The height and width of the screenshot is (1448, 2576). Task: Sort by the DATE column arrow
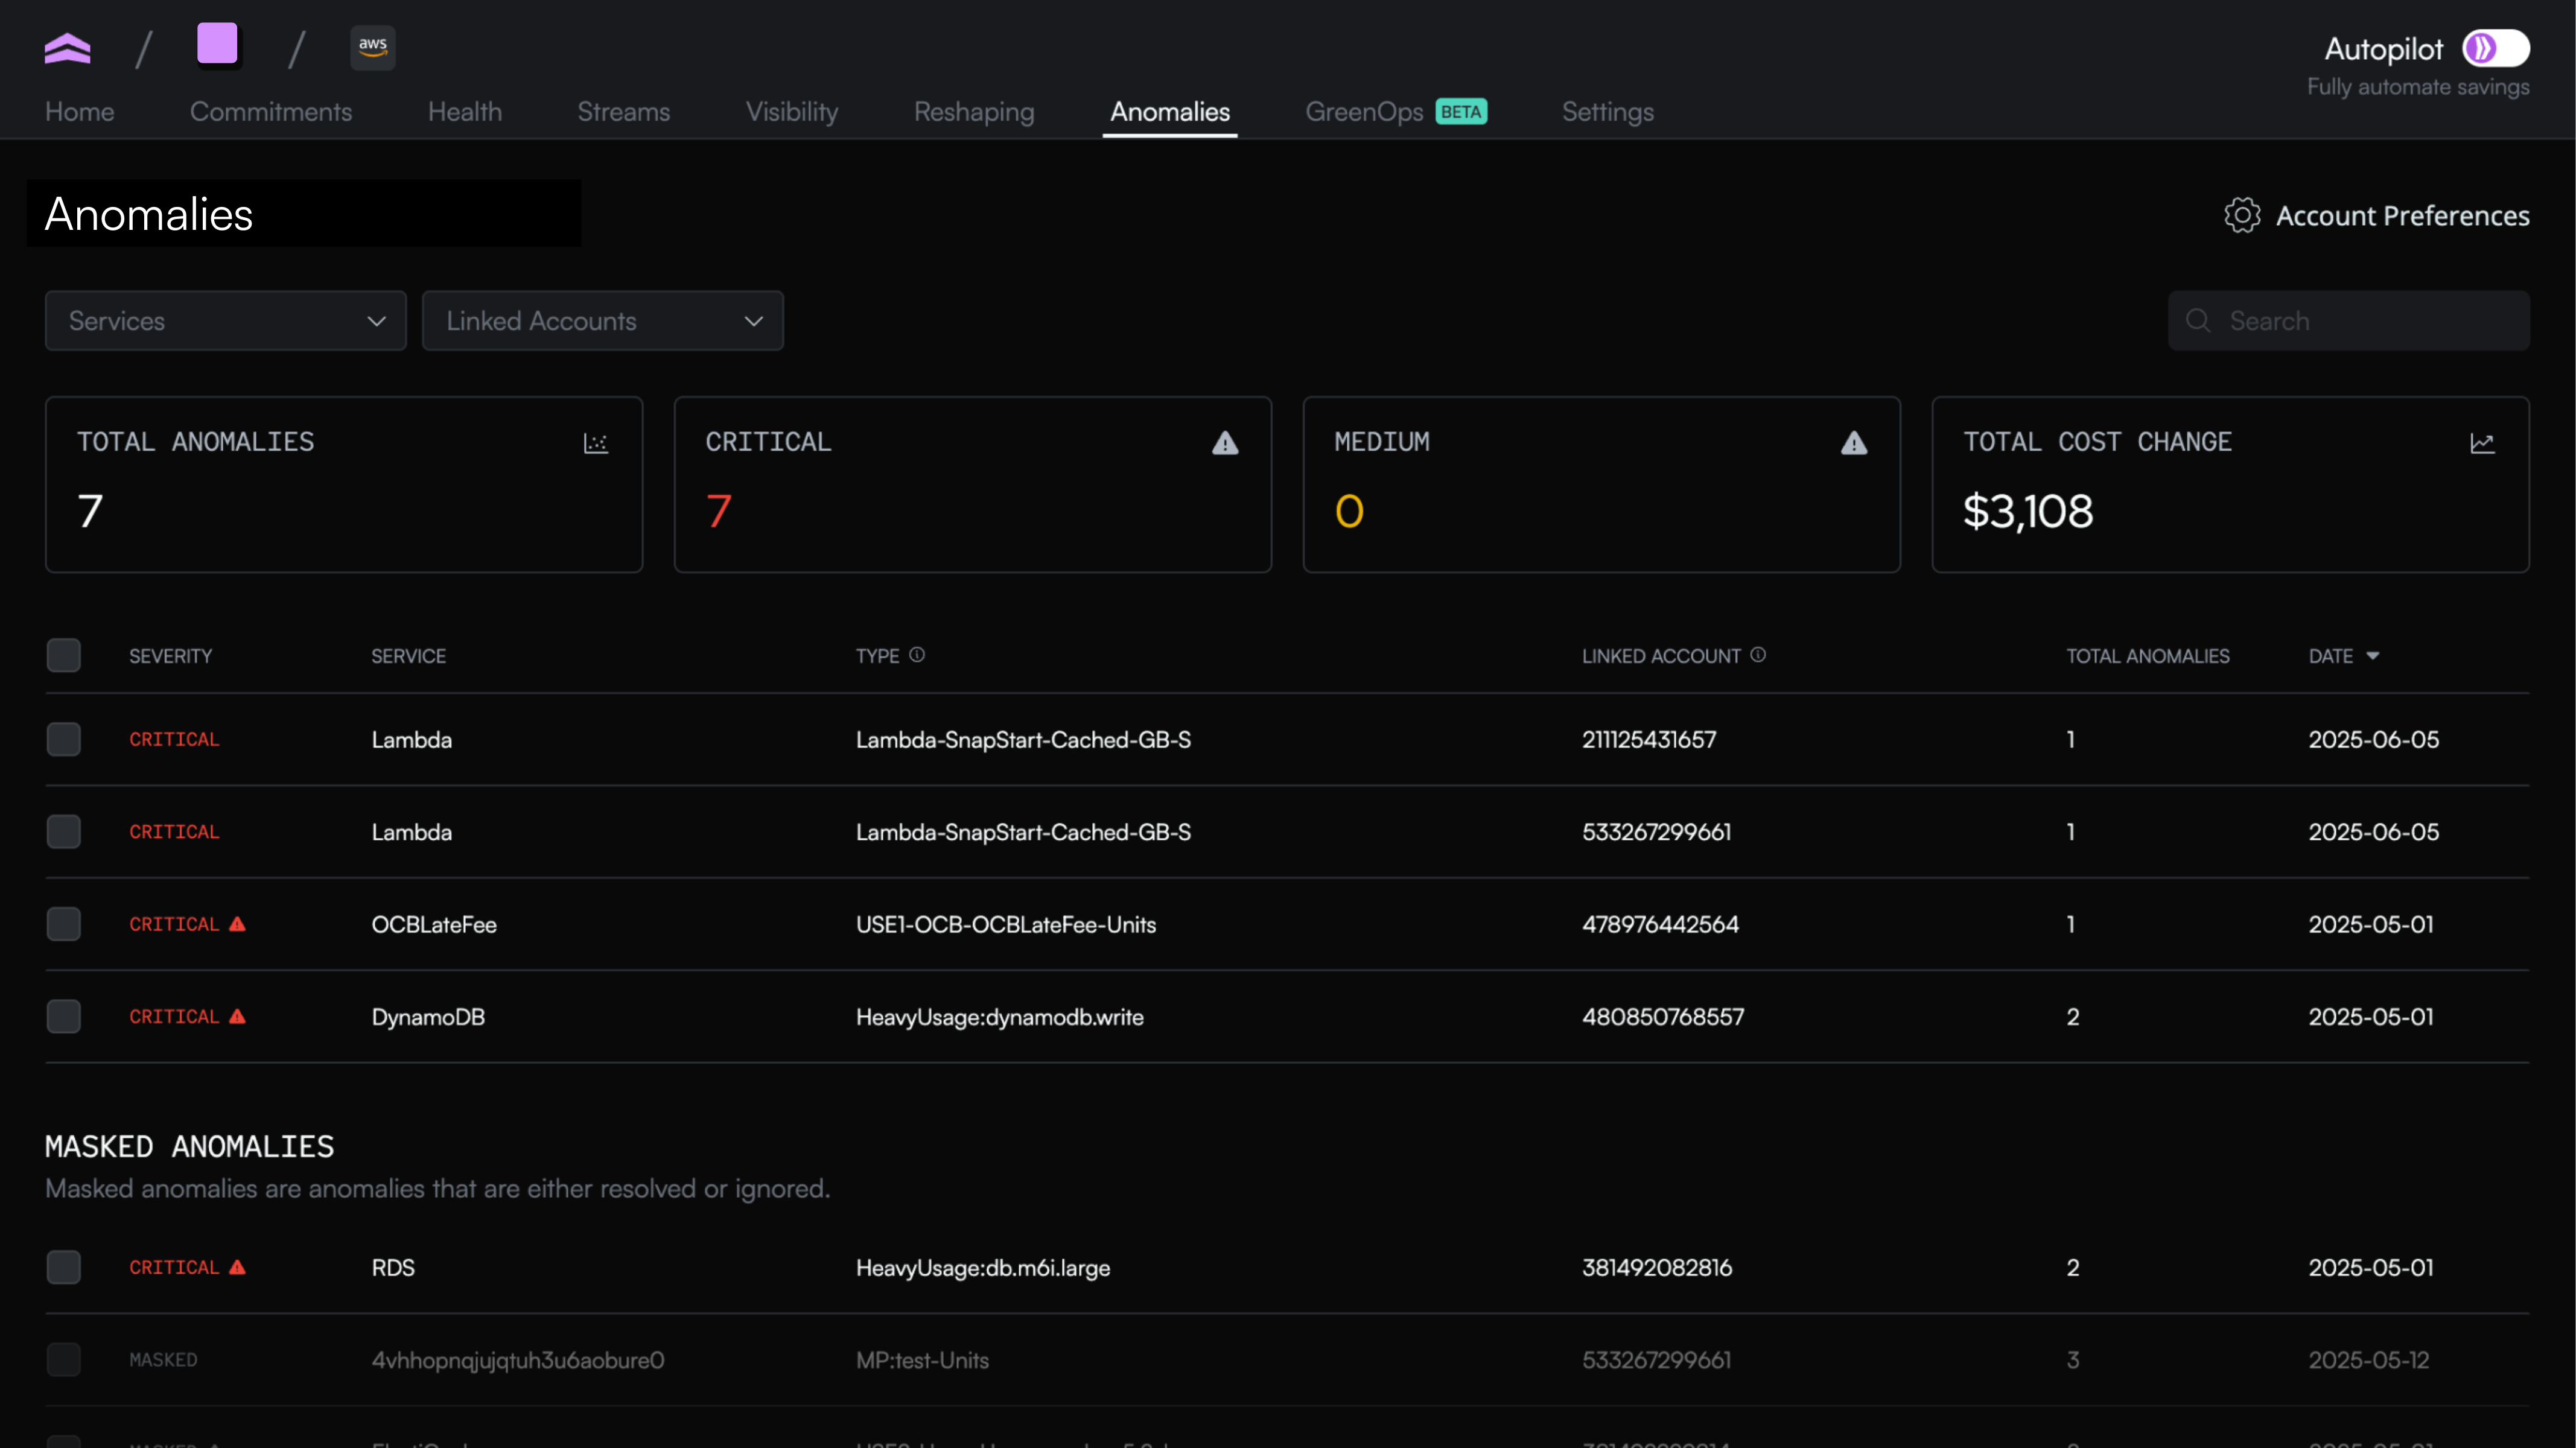[2372, 656]
